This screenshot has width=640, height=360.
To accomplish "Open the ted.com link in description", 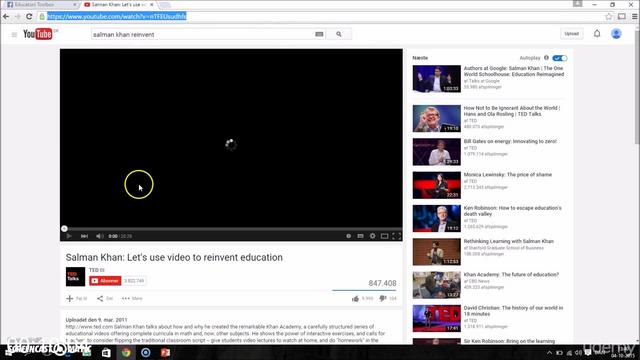I will (89, 327).
